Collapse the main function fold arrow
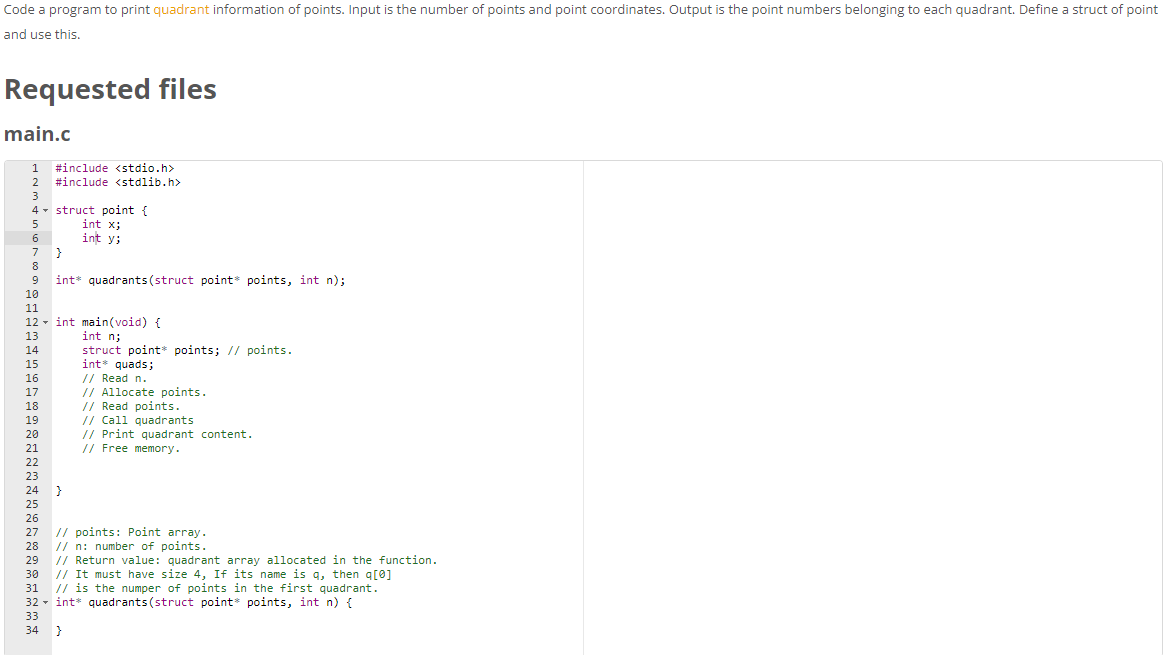 tap(45, 321)
